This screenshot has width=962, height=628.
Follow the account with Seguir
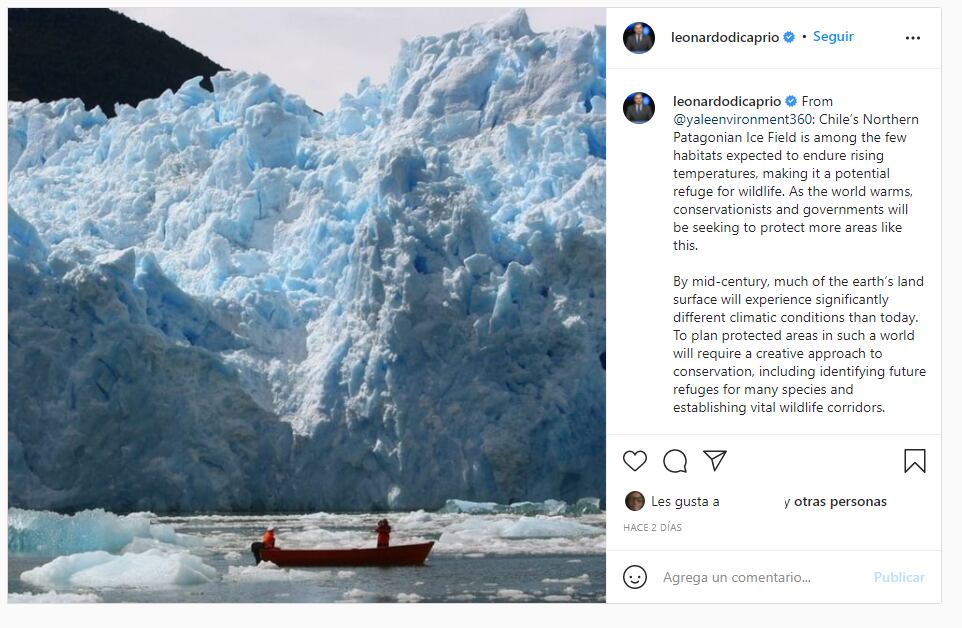coord(833,37)
